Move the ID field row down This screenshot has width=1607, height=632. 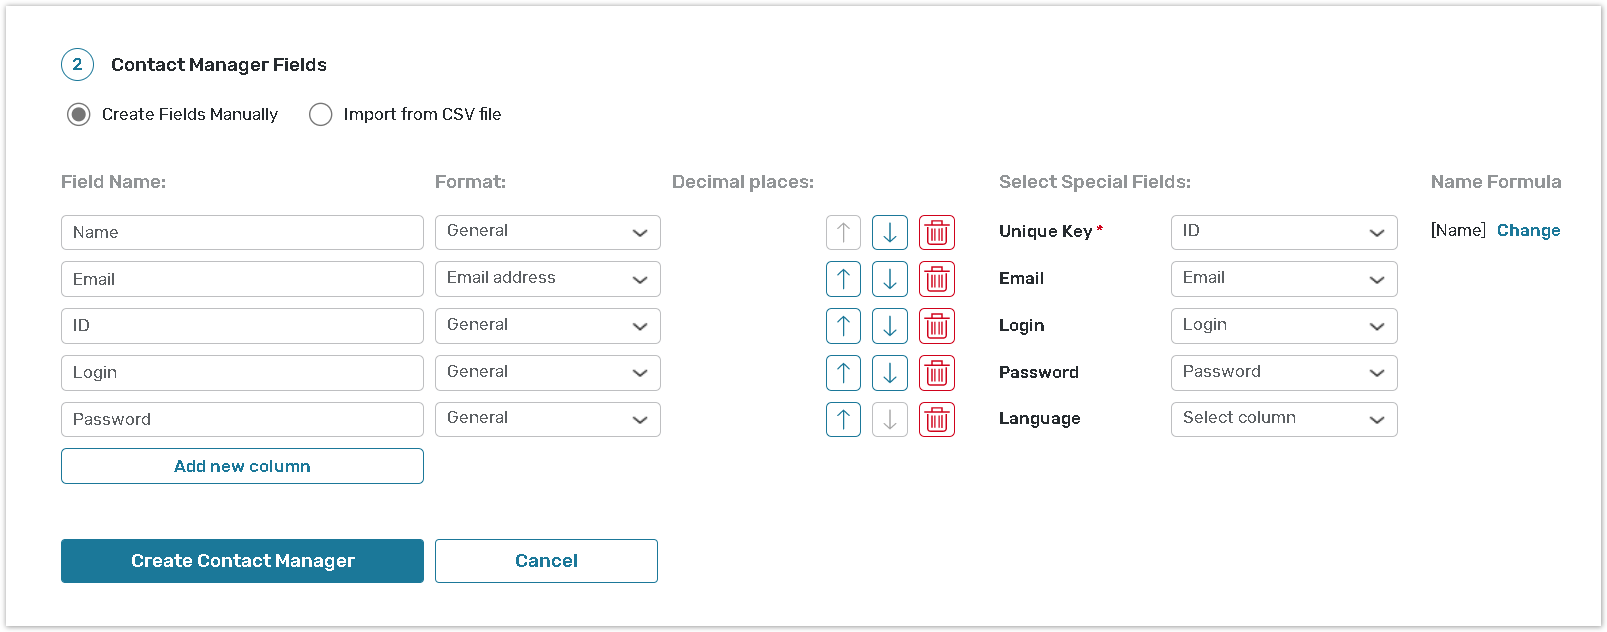(889, 326)
